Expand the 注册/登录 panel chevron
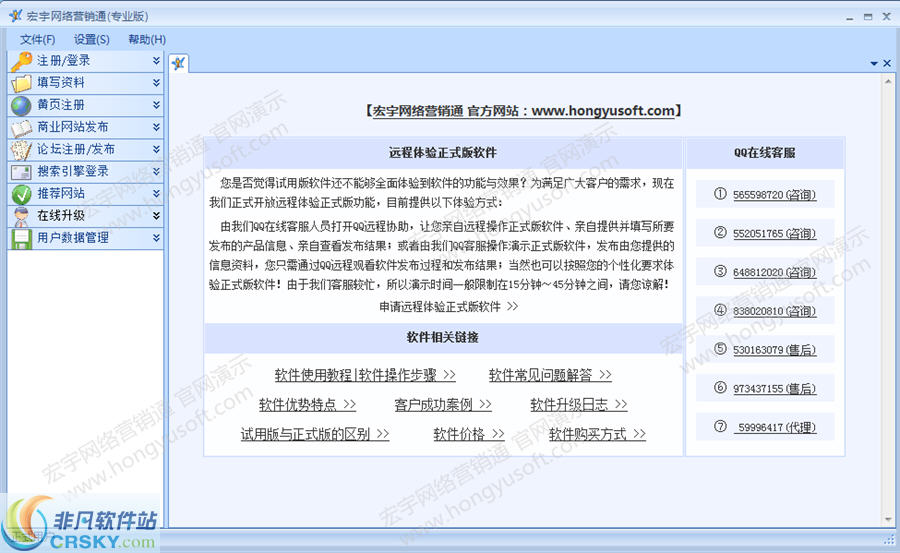 (x=156, y=60)
